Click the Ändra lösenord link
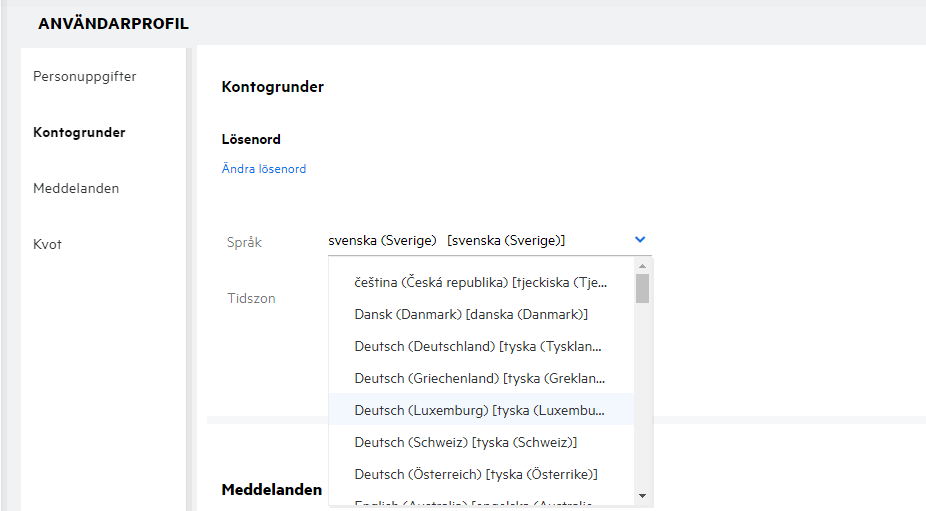 (264, 169)
